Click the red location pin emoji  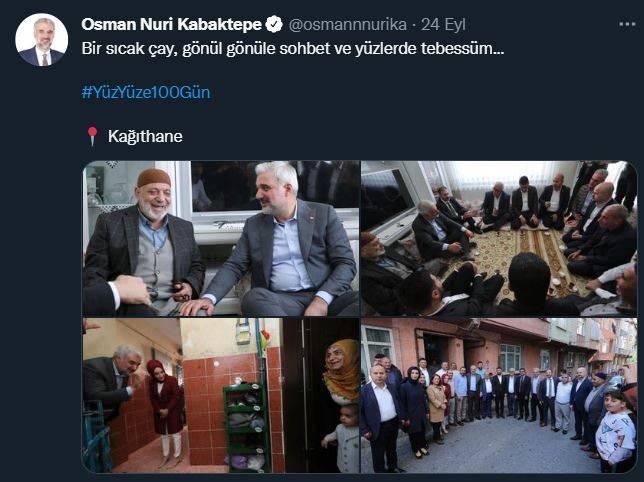[x=92, y=136]
